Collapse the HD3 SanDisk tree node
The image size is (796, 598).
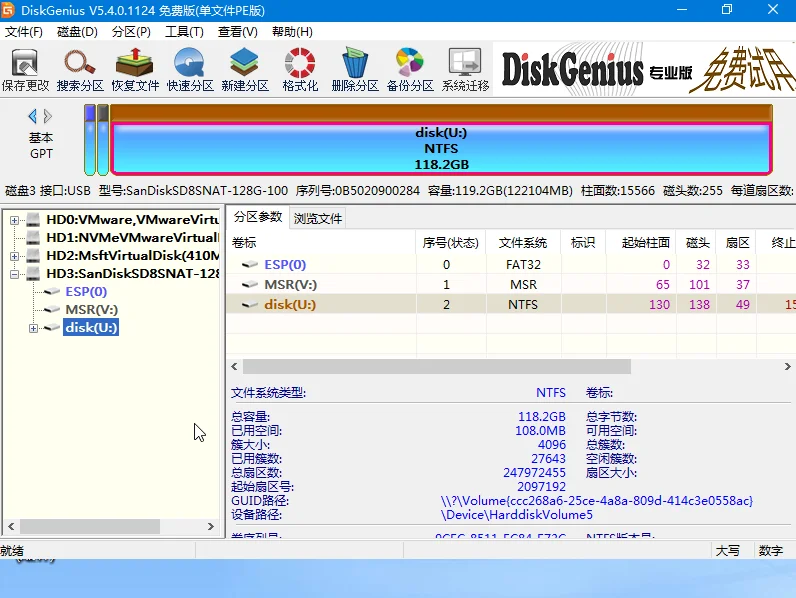pos(14,274)
